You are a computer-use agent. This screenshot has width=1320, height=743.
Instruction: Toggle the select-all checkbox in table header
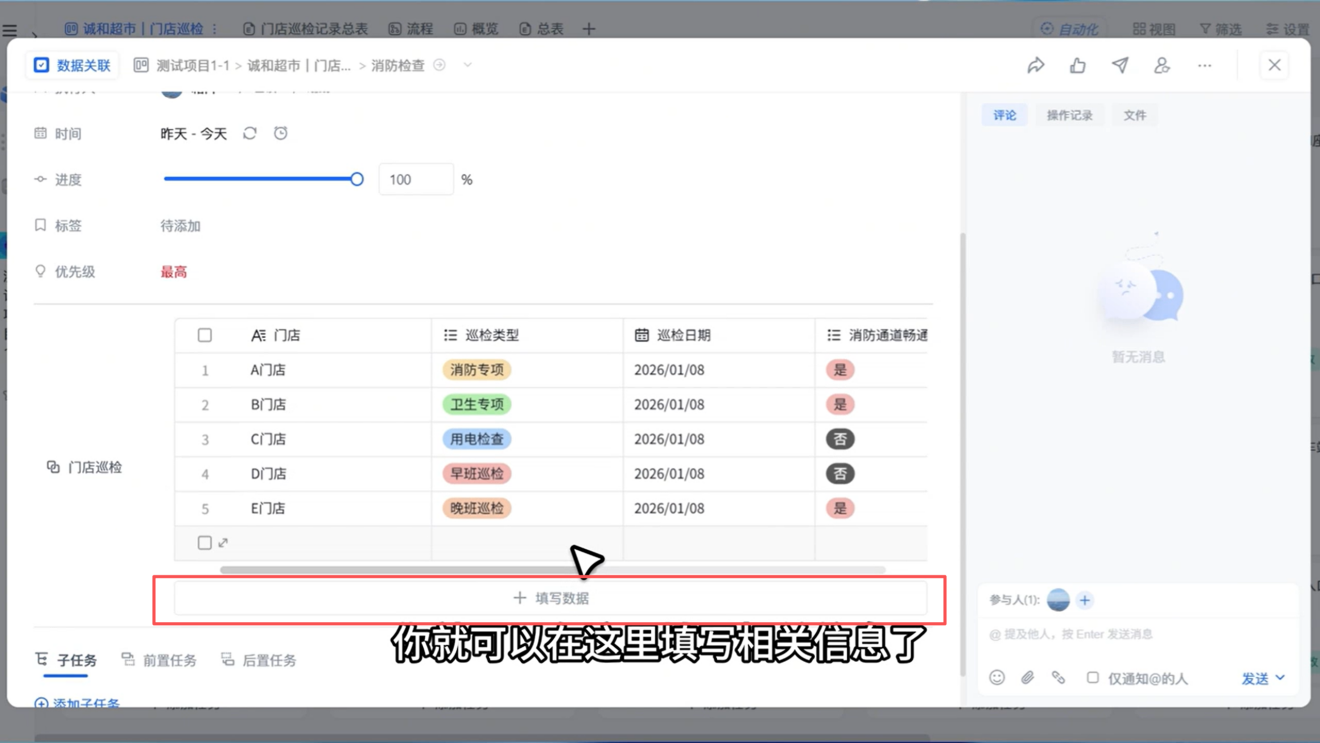click(x=205, y=335)
